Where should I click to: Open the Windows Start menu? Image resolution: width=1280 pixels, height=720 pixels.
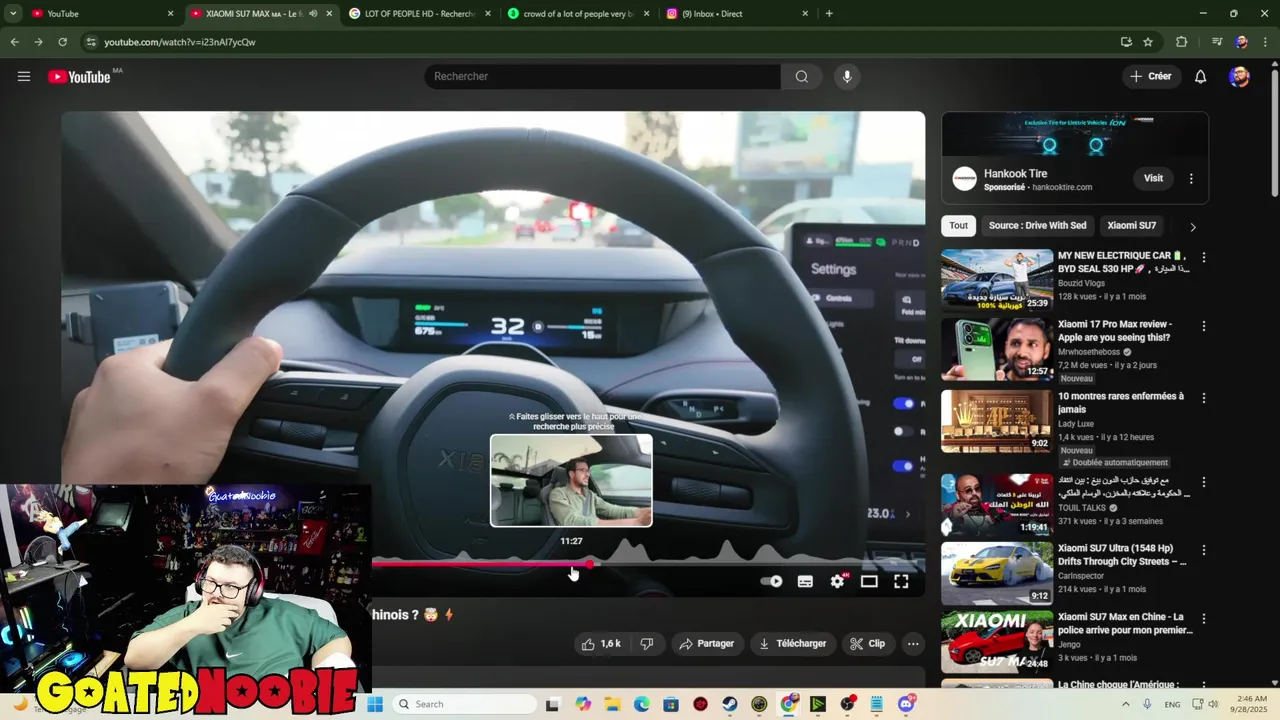click(x=375, y=704)
